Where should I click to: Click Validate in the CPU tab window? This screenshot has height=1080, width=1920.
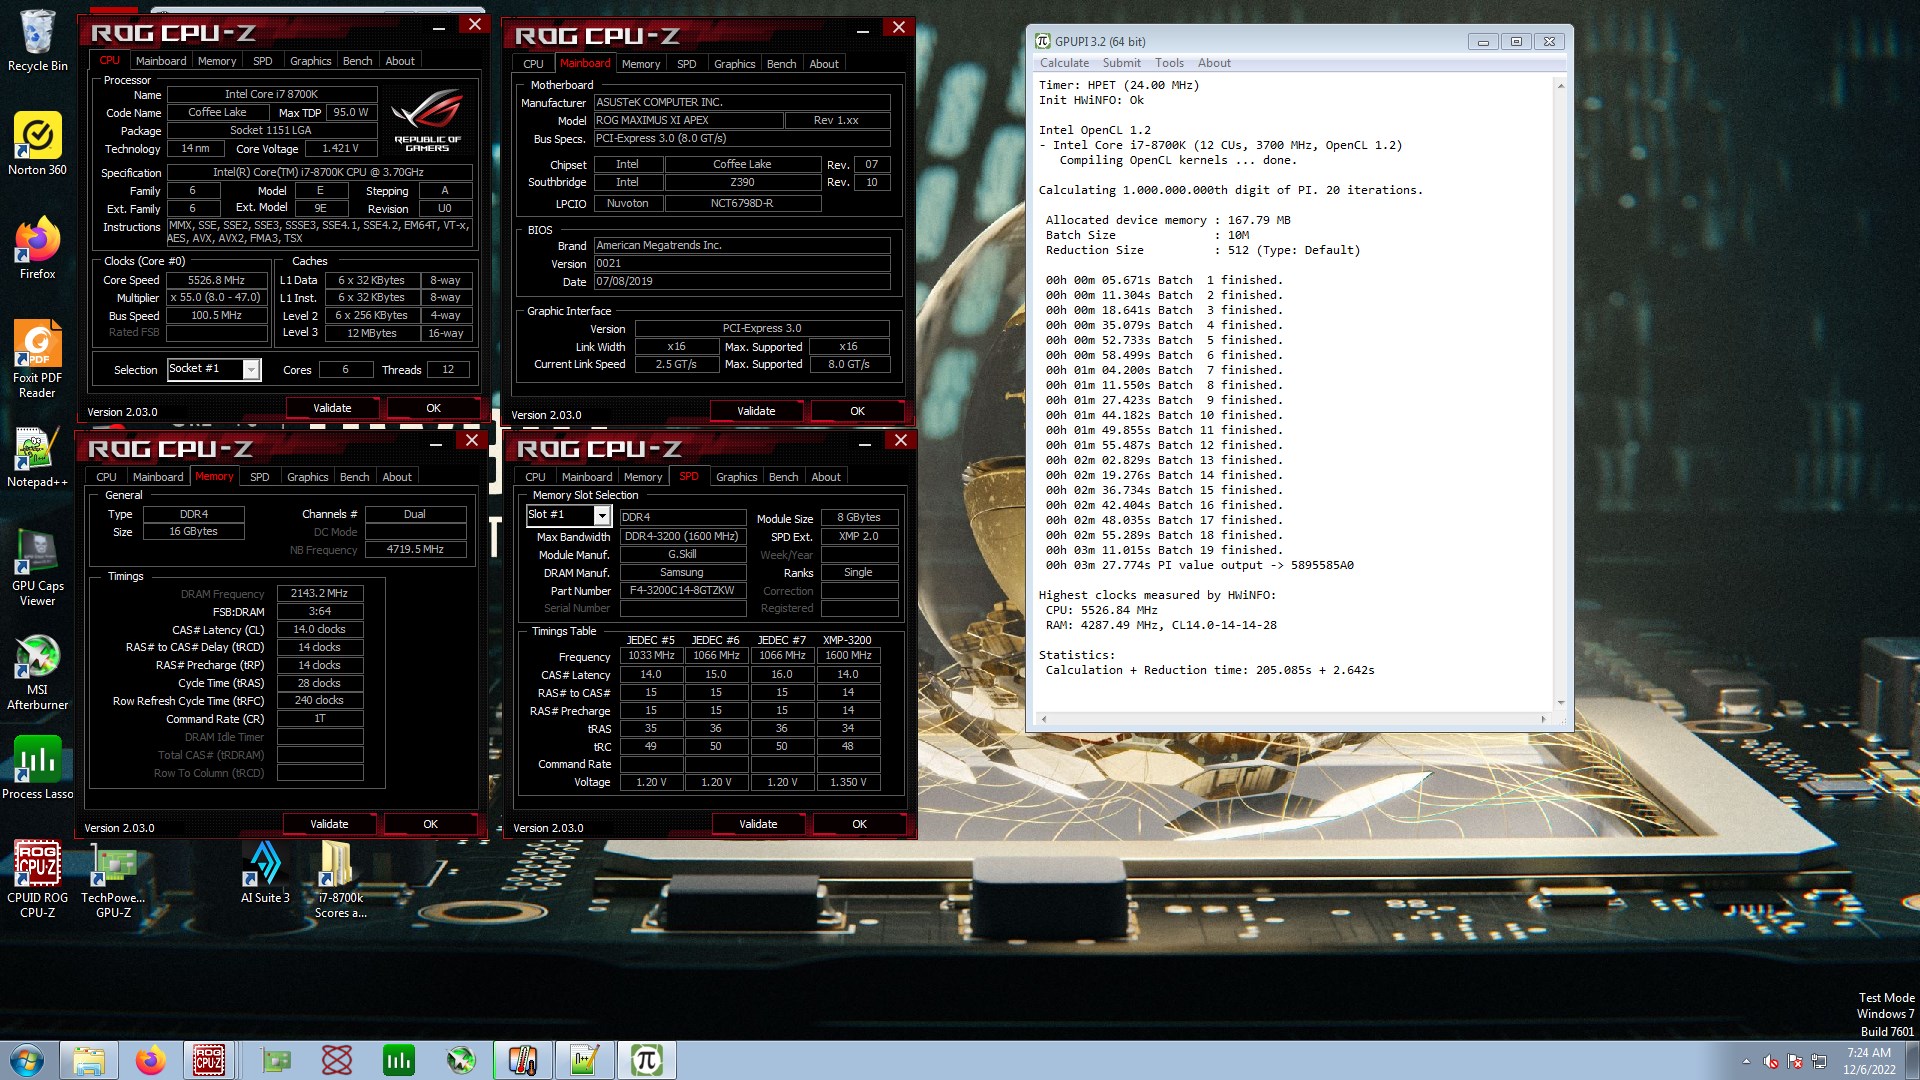(x=332, y=408)
